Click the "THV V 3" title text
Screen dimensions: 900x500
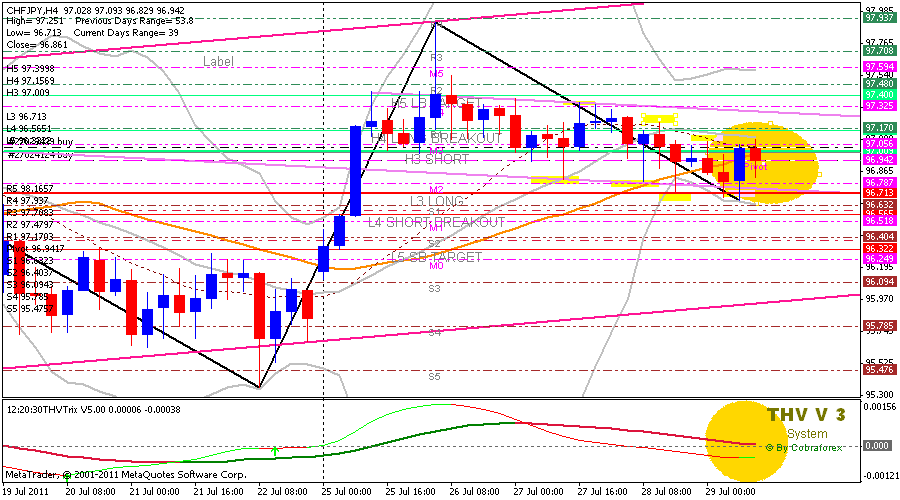click(x=807, y=415)
